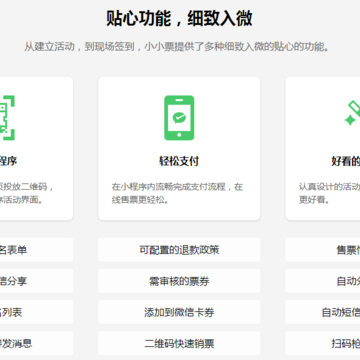This screenshot has height=360, width=360.
Task: Open the 轻松支付 card title
Action: (179, 161)
